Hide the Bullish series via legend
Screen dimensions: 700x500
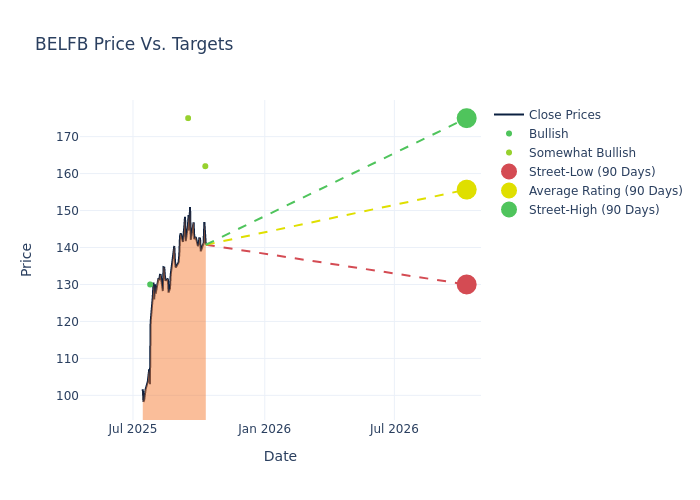(548, 134)
